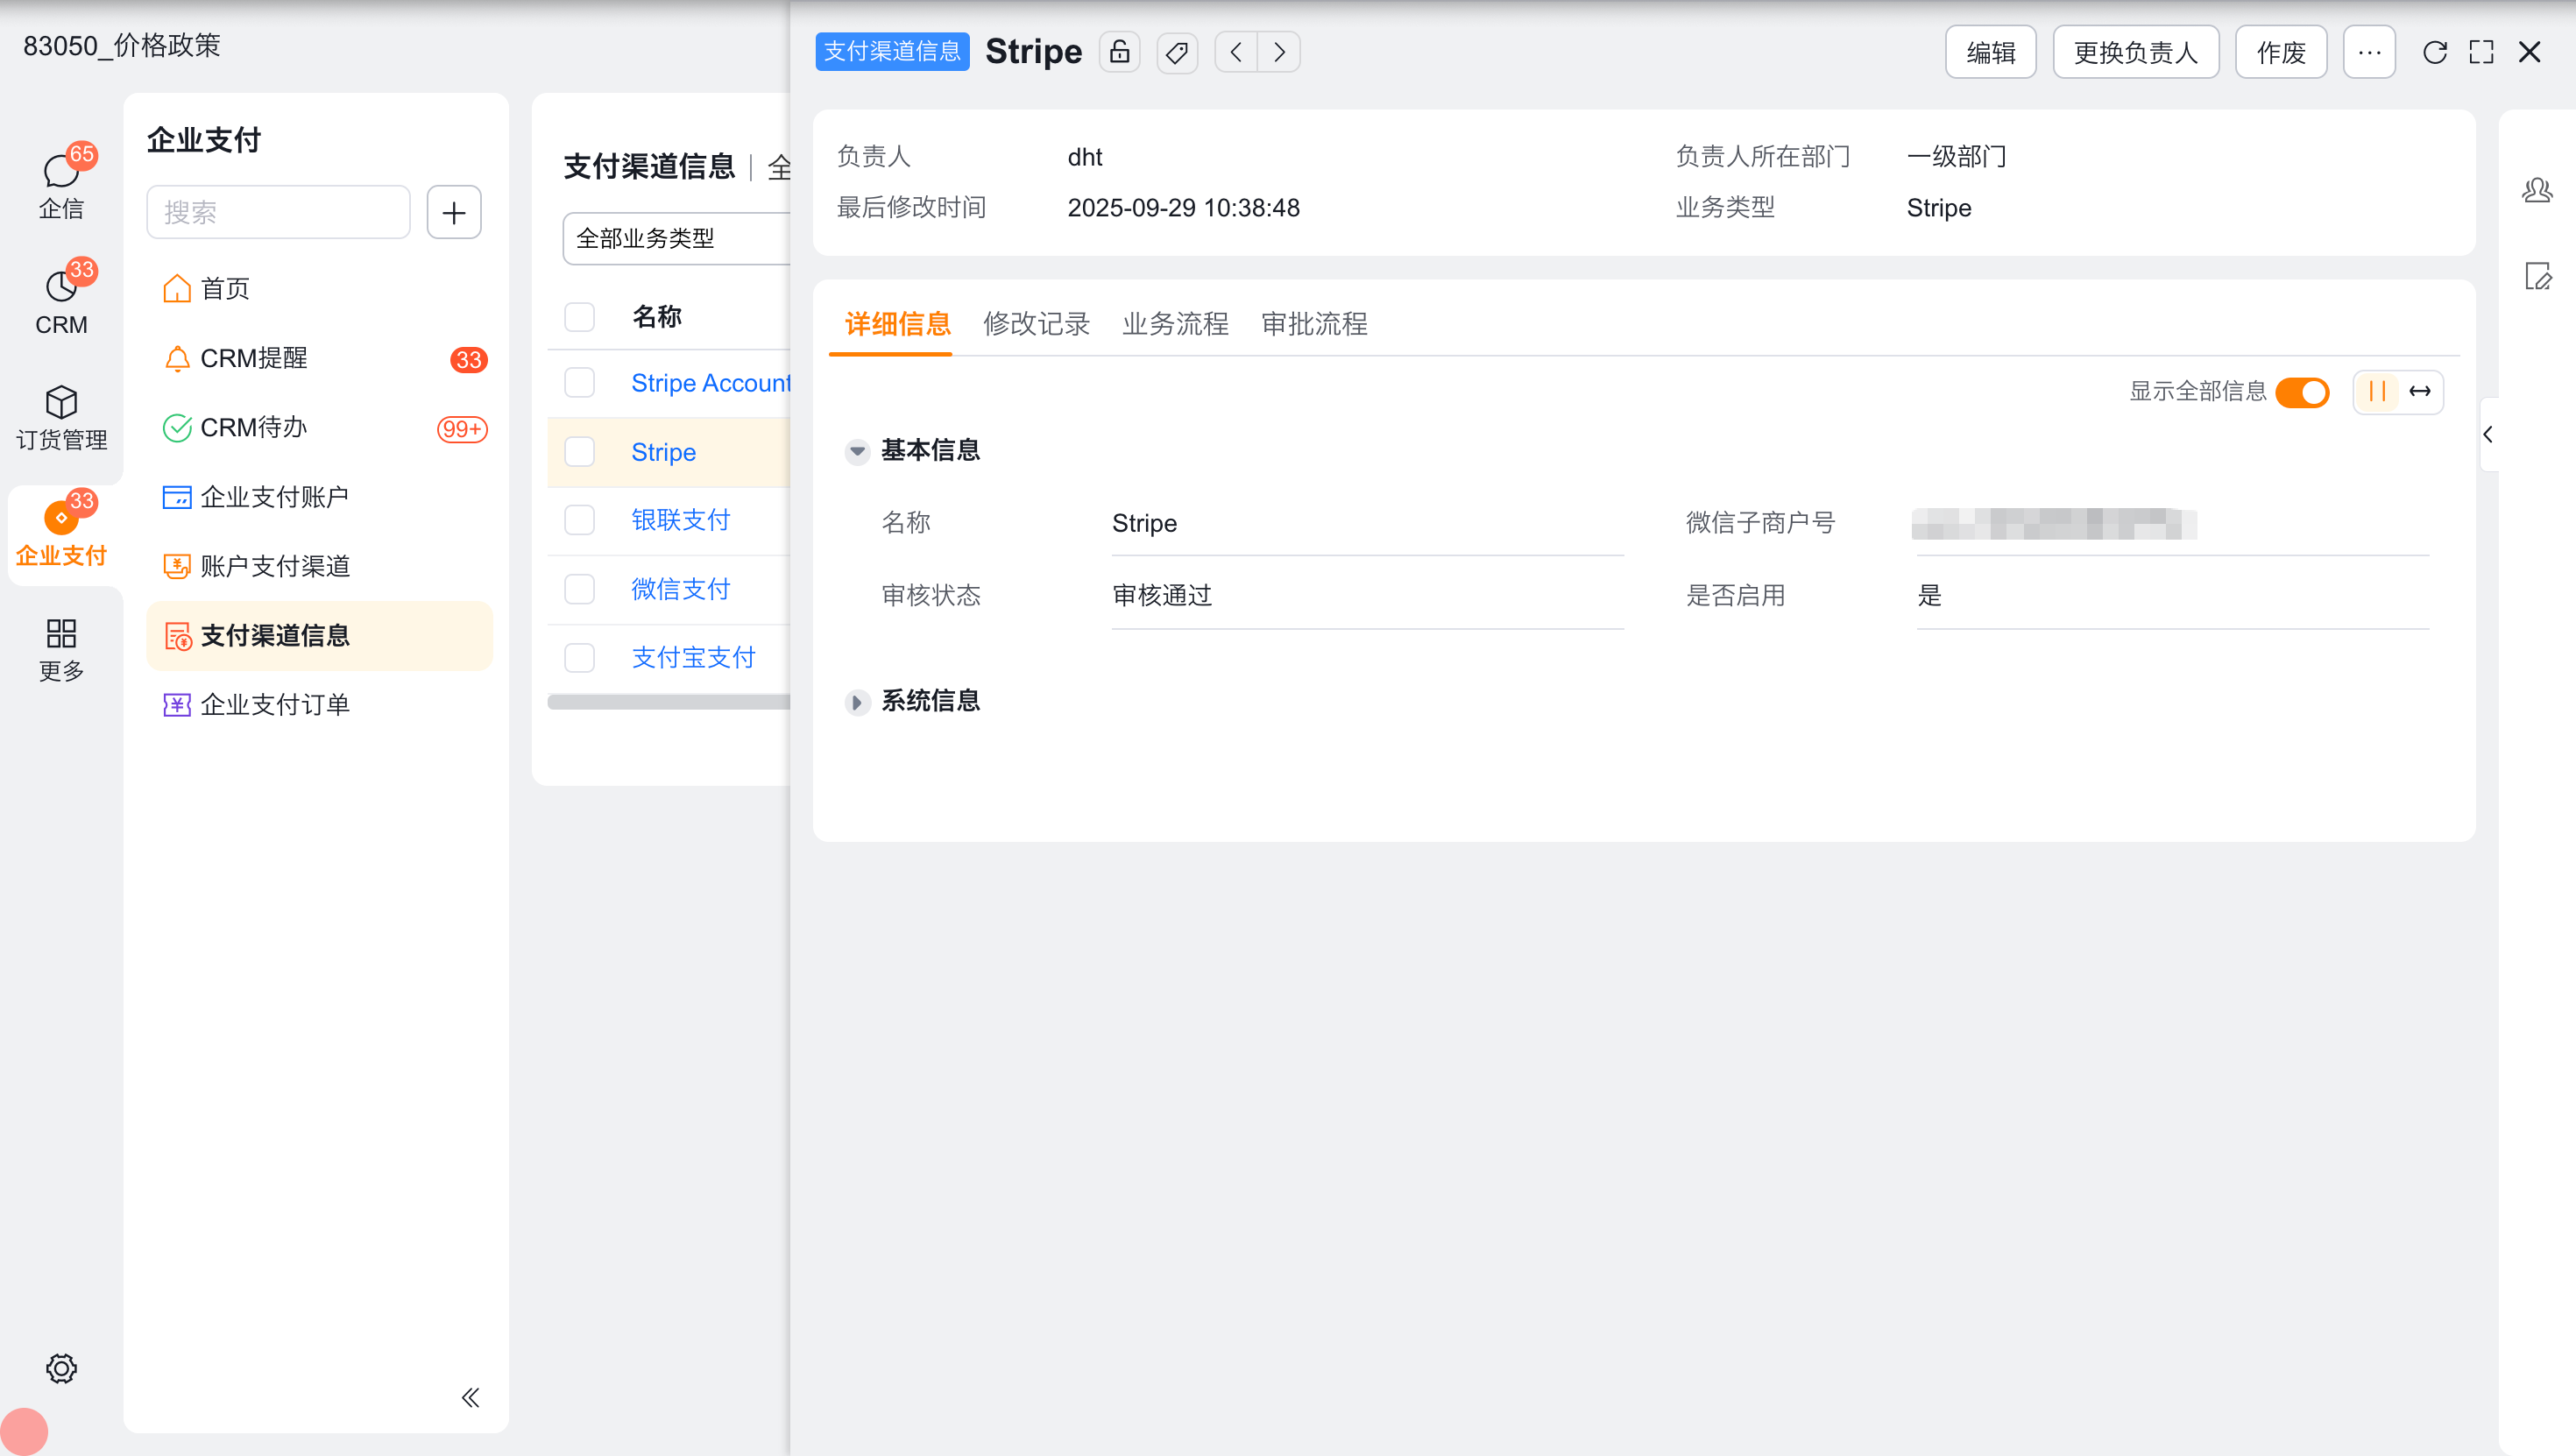Open 订货管理 module in sidebar

pyautogui.click(x=61, y=417)
